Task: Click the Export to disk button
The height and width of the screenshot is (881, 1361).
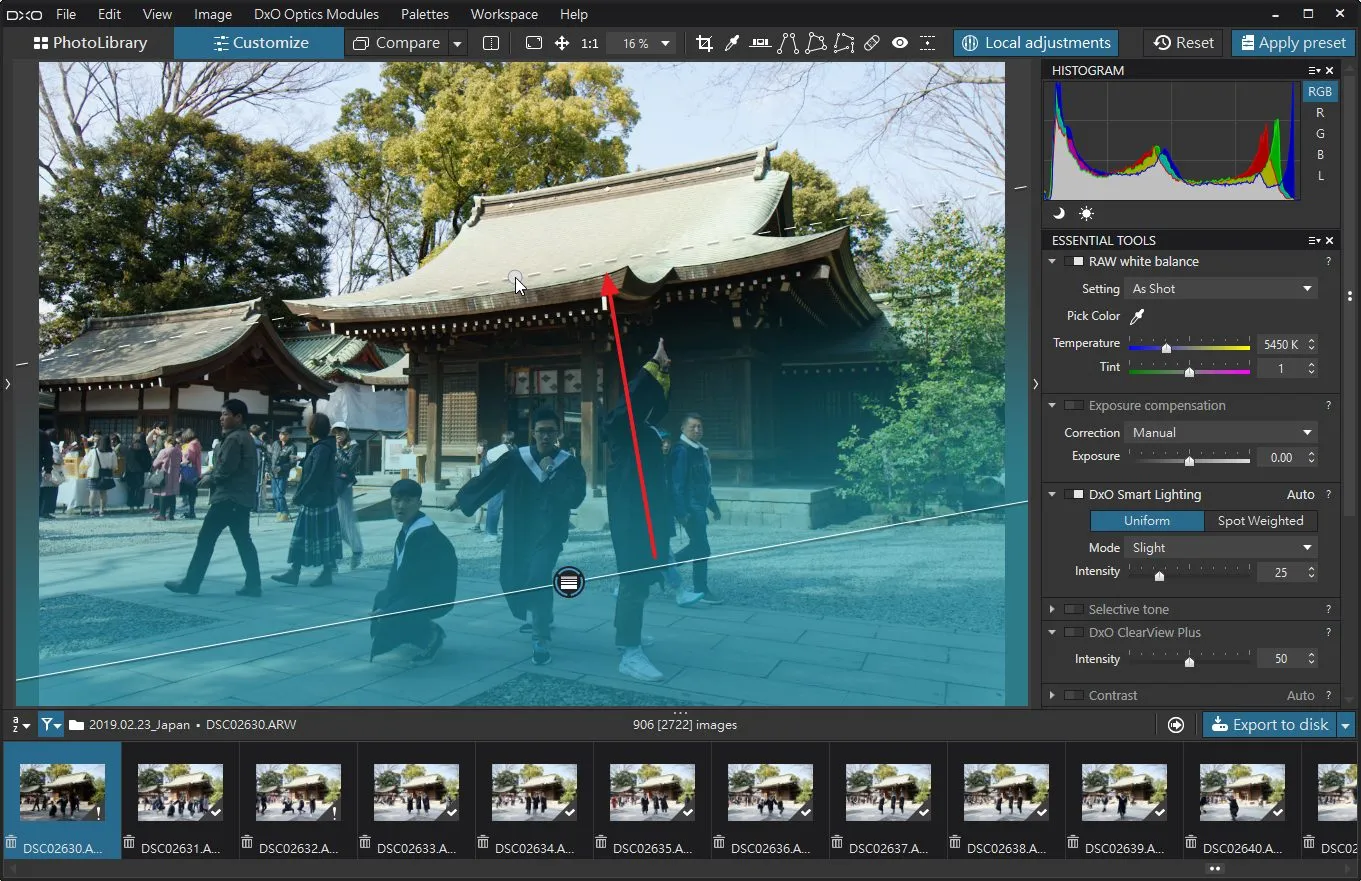Action: coord(1269,725)
